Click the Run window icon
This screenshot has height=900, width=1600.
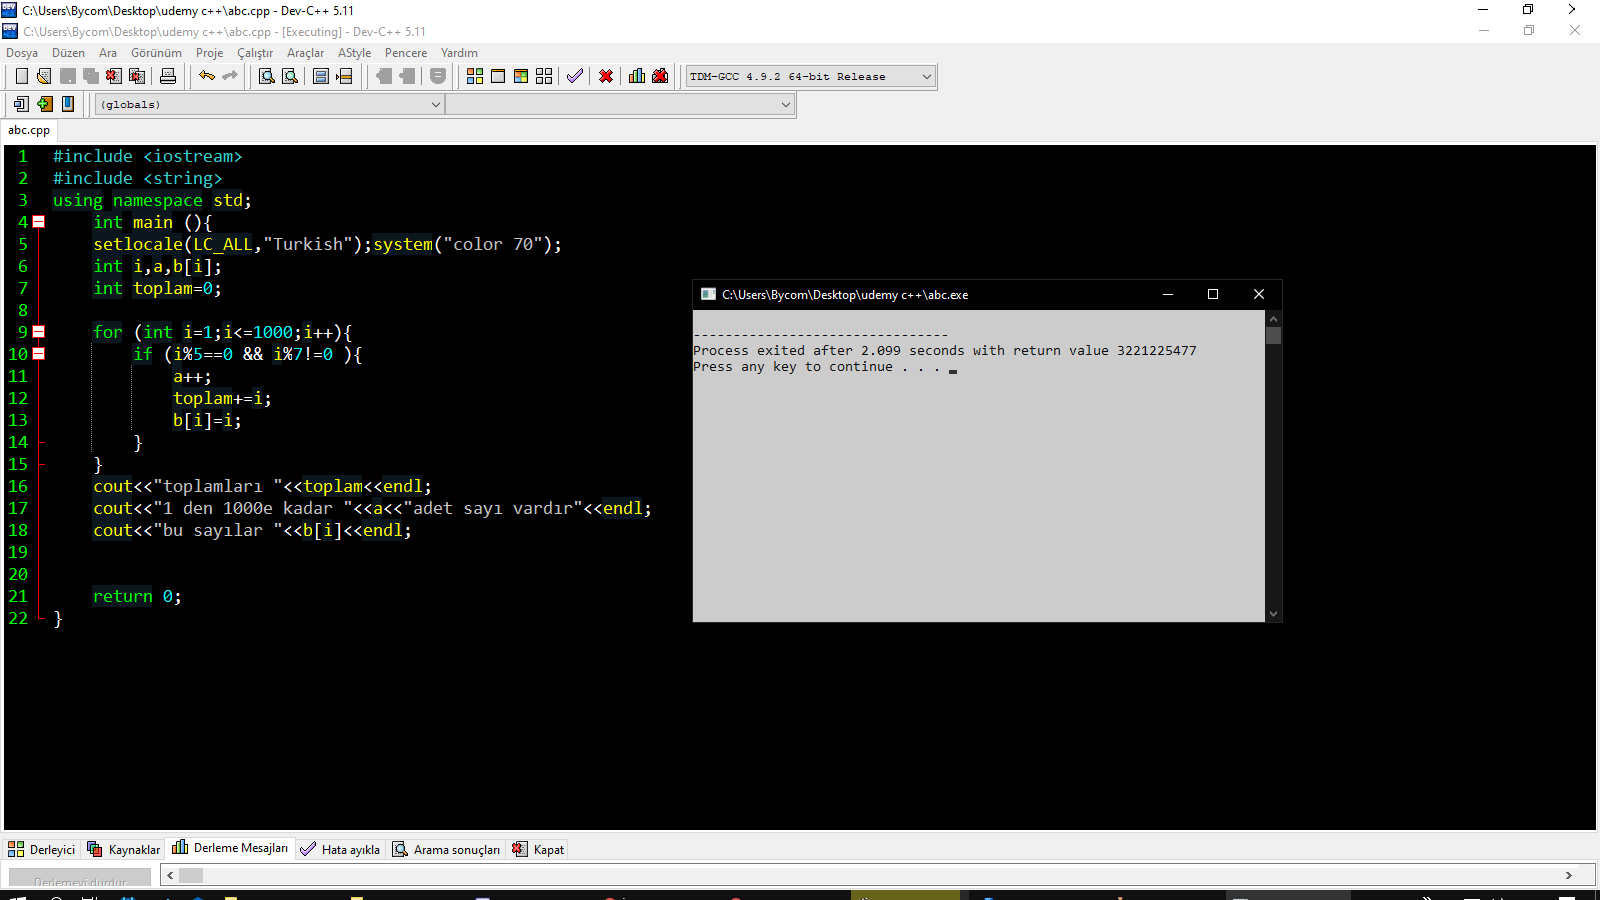[x=498, y=76]
